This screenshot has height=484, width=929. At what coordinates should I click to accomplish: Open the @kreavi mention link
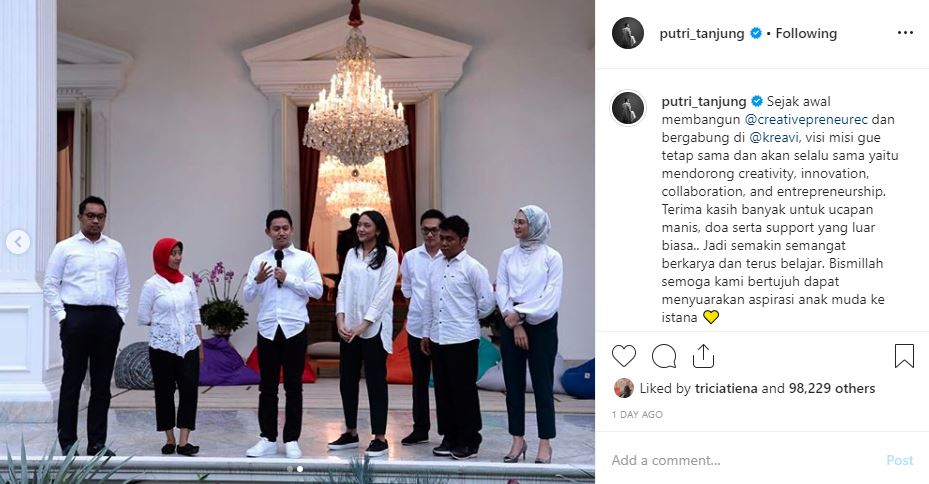[x=774, y=137]
